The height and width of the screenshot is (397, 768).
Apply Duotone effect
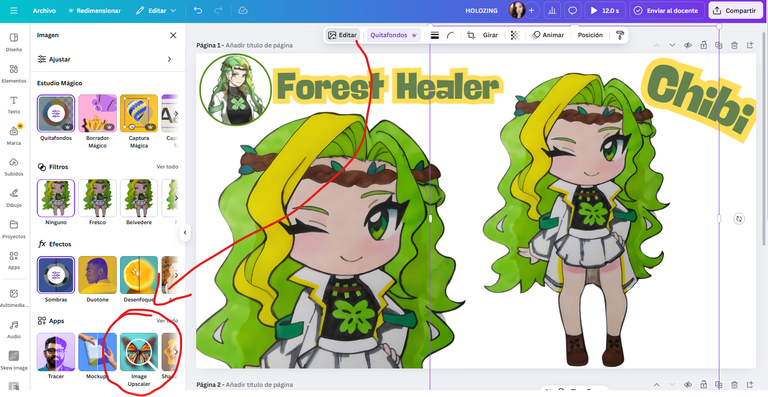[97, 275]
